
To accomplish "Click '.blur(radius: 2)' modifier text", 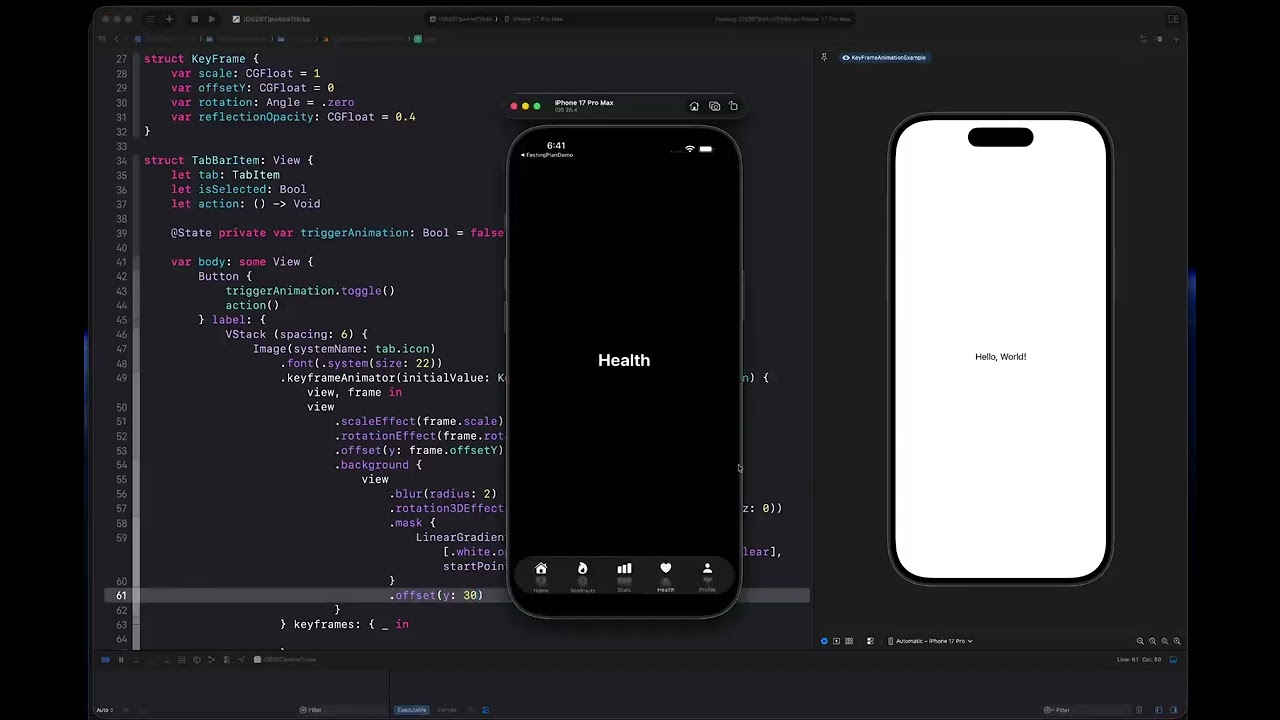I will point(443,494).
